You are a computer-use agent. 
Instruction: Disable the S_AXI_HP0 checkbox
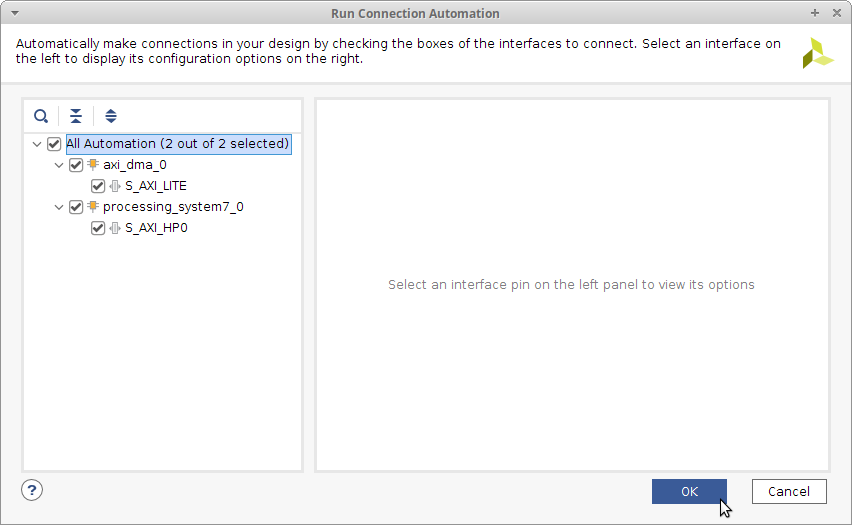pyautogui.click(x=98, y=228)
